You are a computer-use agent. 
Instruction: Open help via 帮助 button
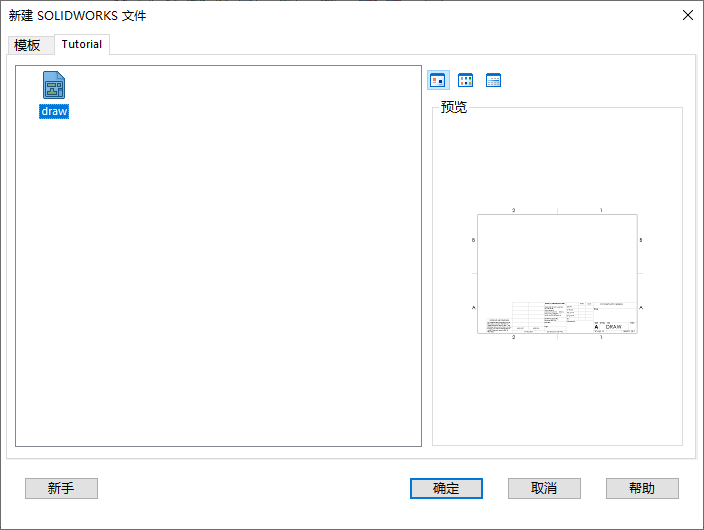642,488
